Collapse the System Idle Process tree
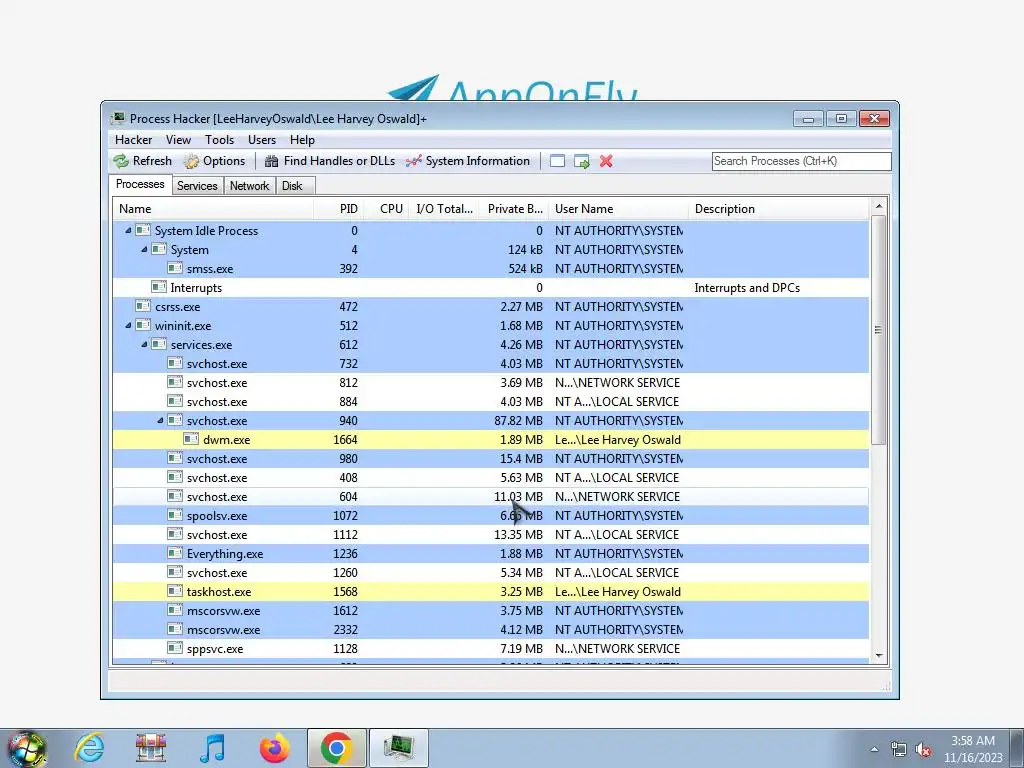The height and width of the screenshot is (768, 1024). tap(128, 231)
